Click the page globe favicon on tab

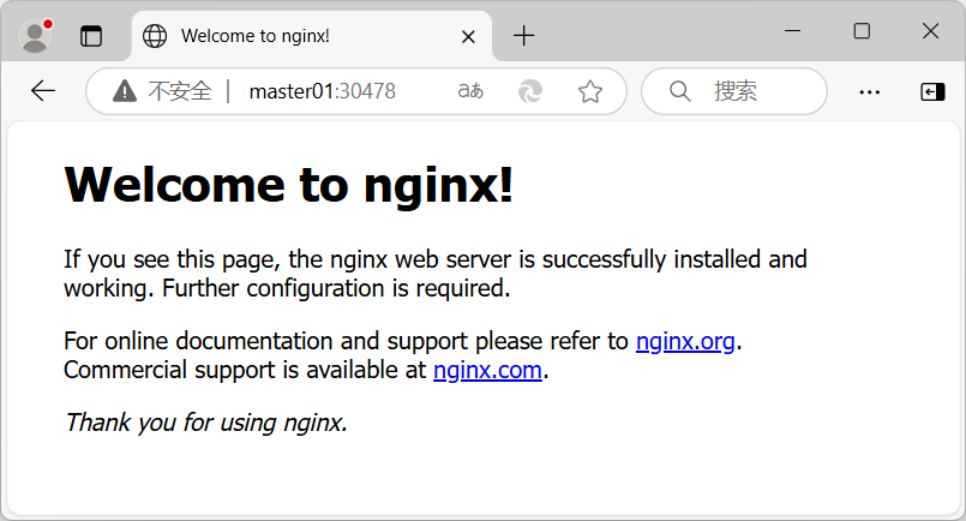coord(155,36)
